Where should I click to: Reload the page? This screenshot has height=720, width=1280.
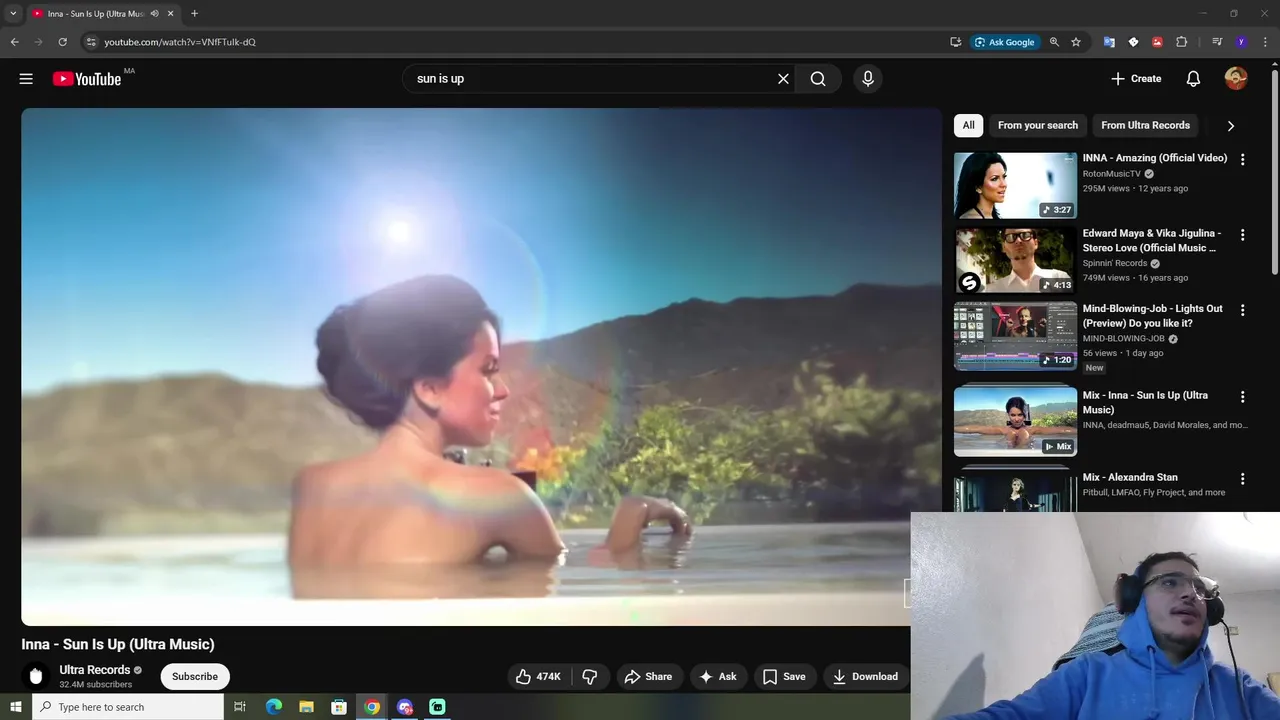click(x=62, y=42)
